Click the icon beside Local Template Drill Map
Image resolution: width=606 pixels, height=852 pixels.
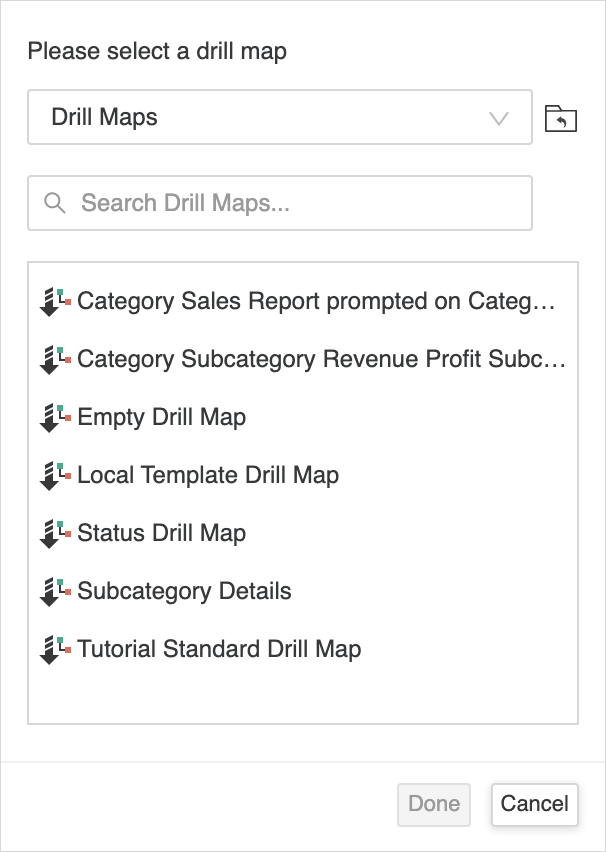55,476
